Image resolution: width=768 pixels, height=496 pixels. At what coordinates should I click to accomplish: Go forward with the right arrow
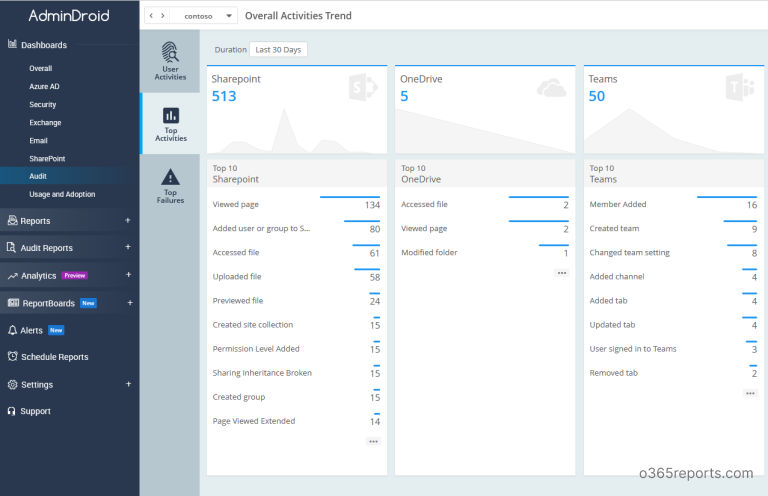pos(163,16)
